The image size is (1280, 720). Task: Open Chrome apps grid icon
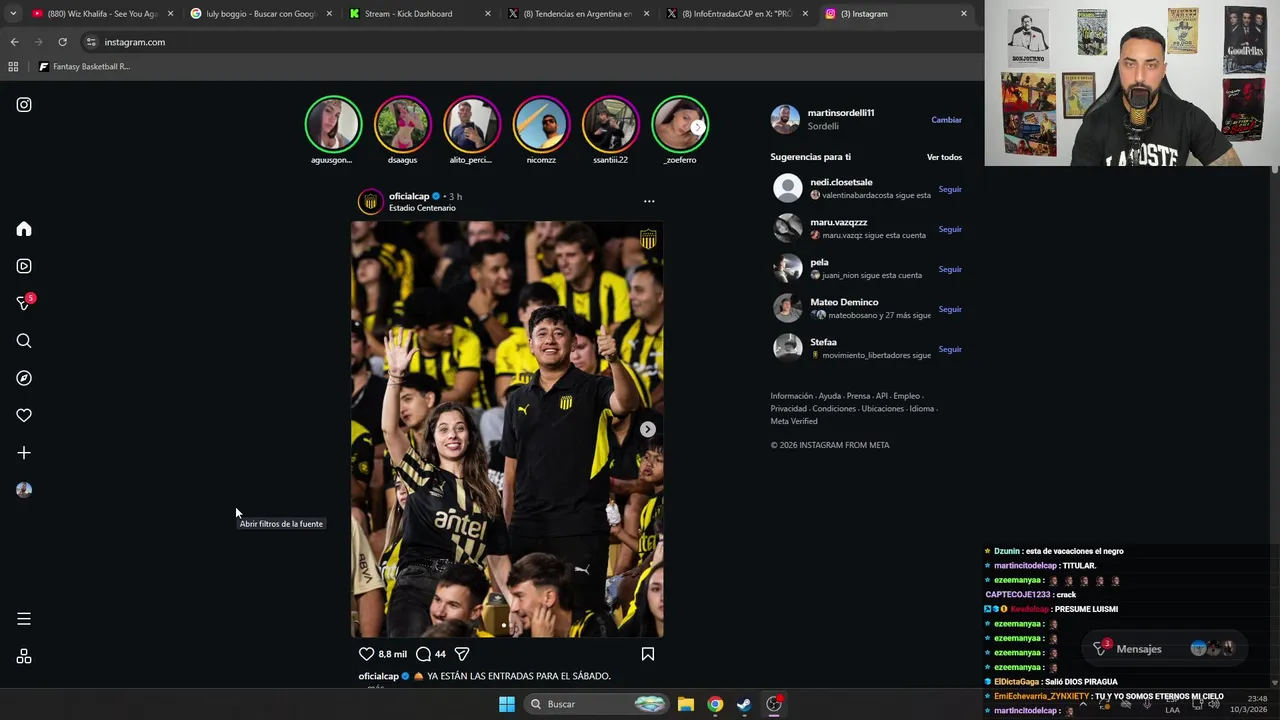coord(13,67)
